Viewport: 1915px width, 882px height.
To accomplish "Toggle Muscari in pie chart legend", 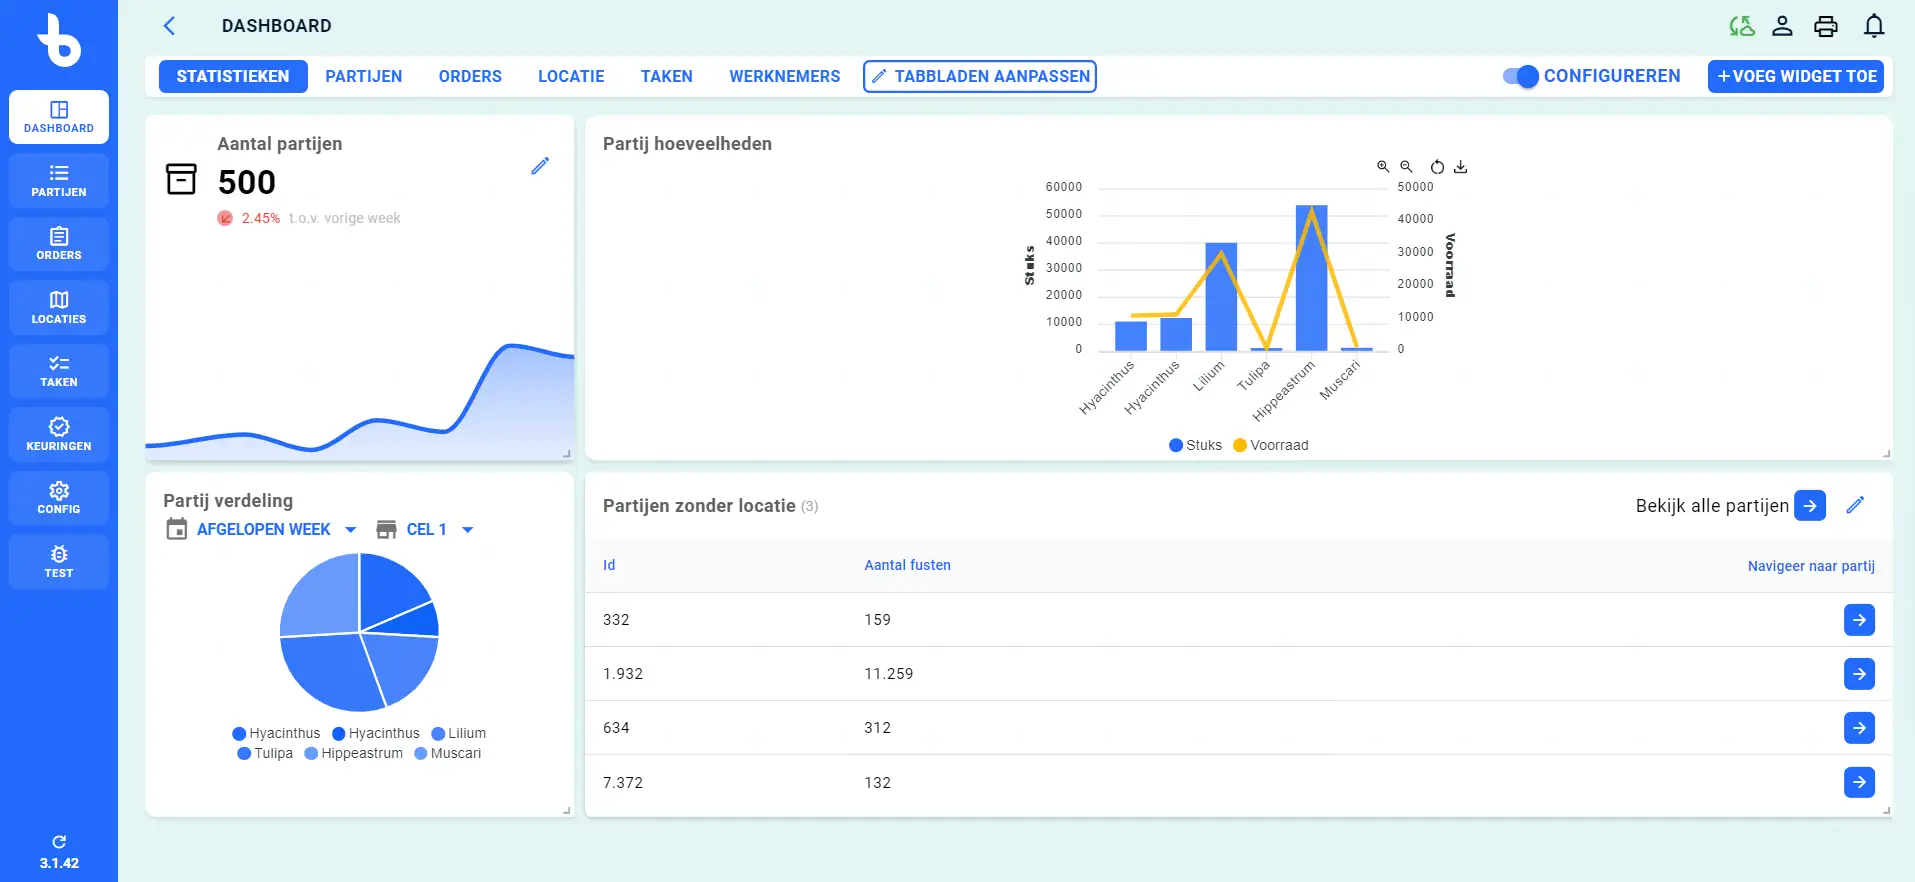I will coord(448,753).
